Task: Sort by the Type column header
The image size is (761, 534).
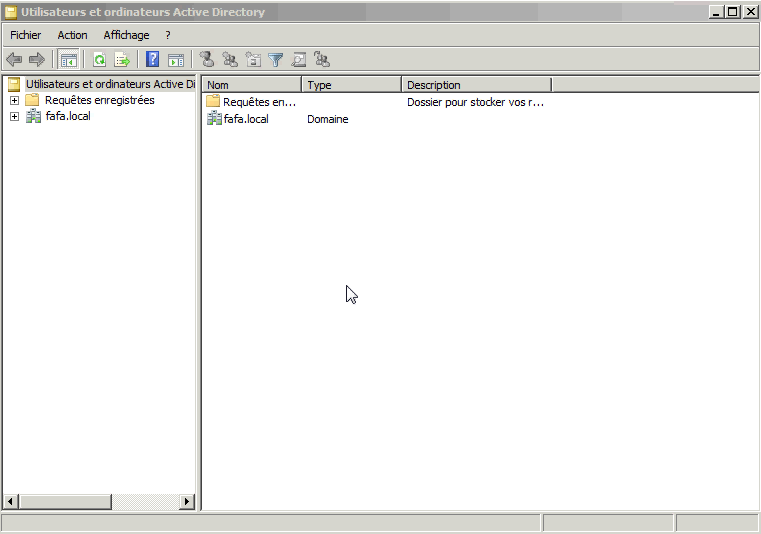Action: click(x=351, y=85)
